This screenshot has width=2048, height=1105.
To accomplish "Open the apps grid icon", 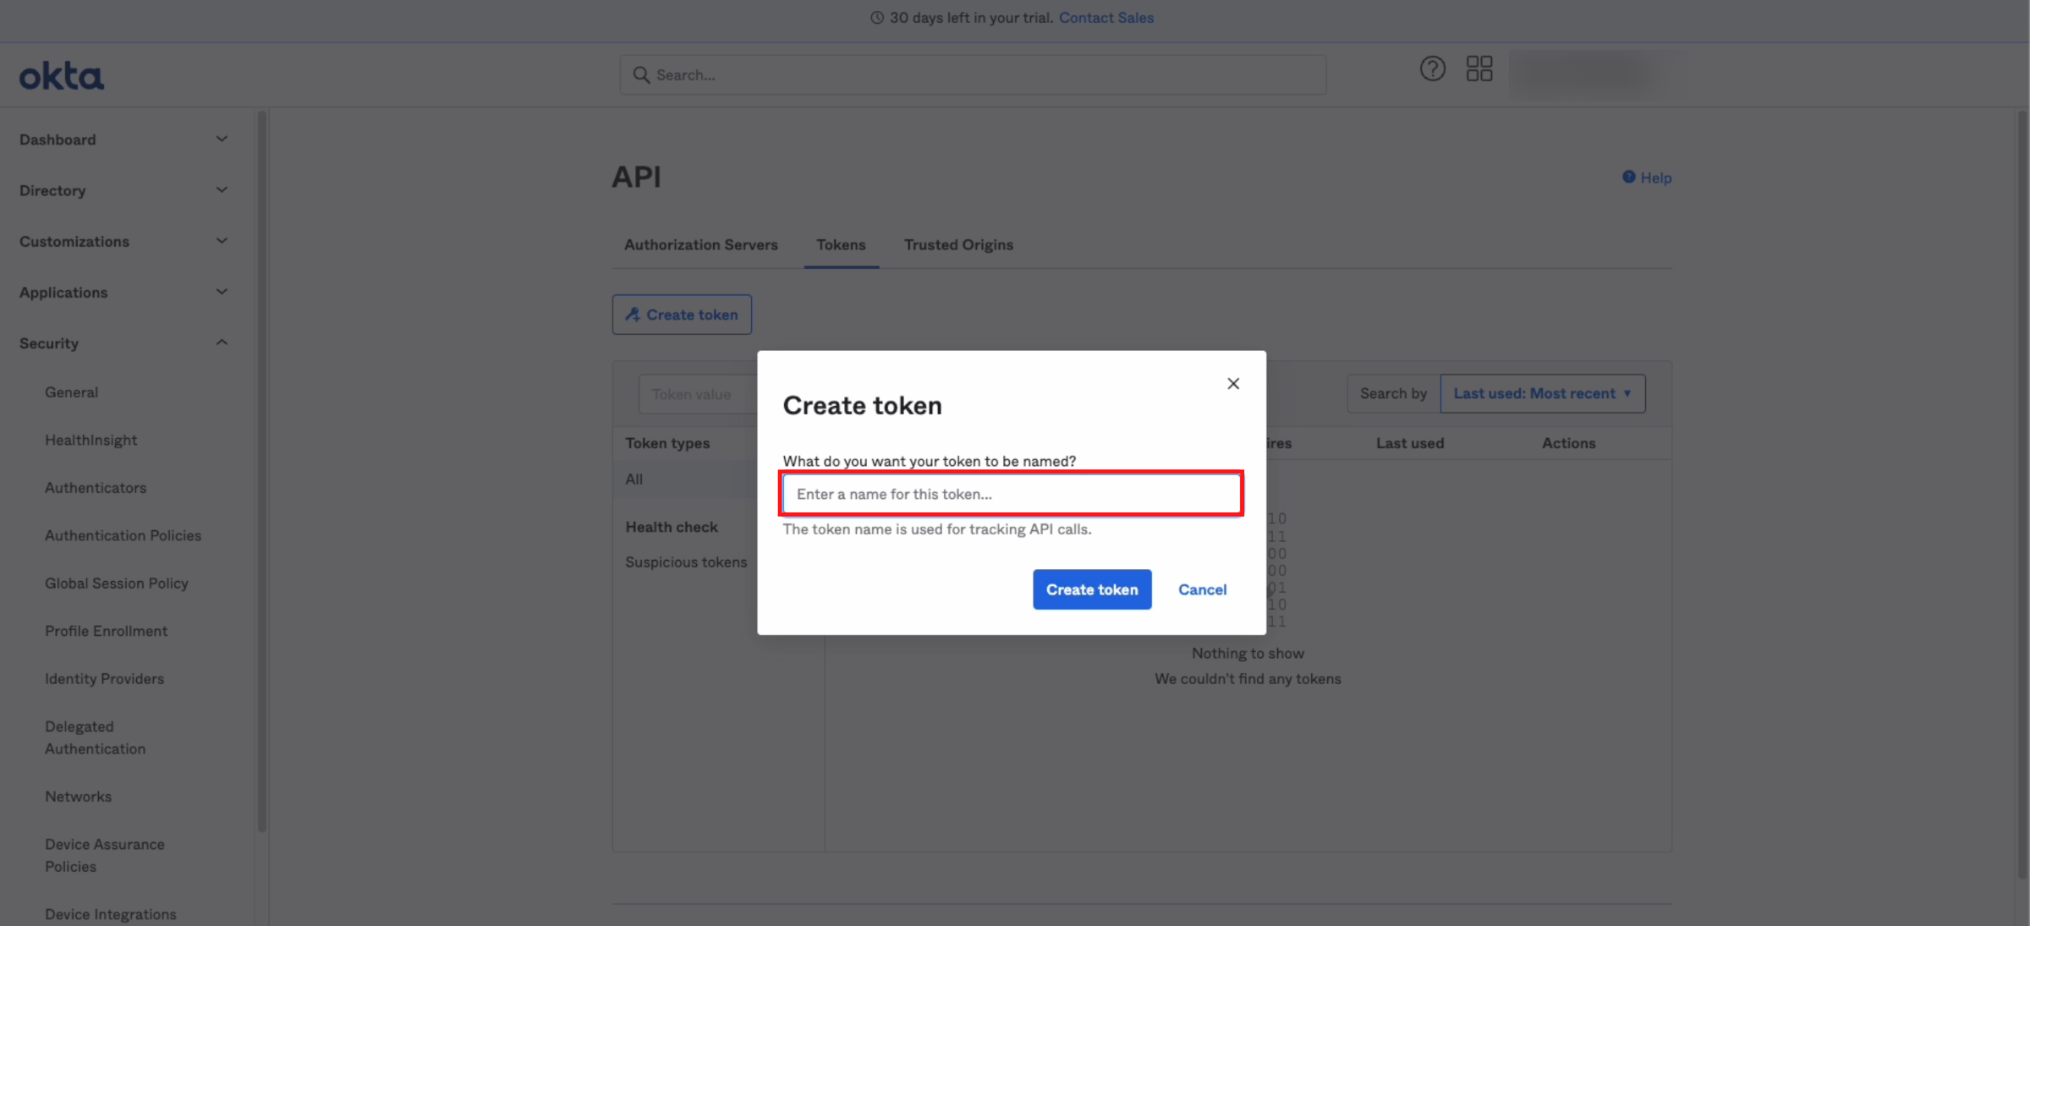I will pos(1479,69).
